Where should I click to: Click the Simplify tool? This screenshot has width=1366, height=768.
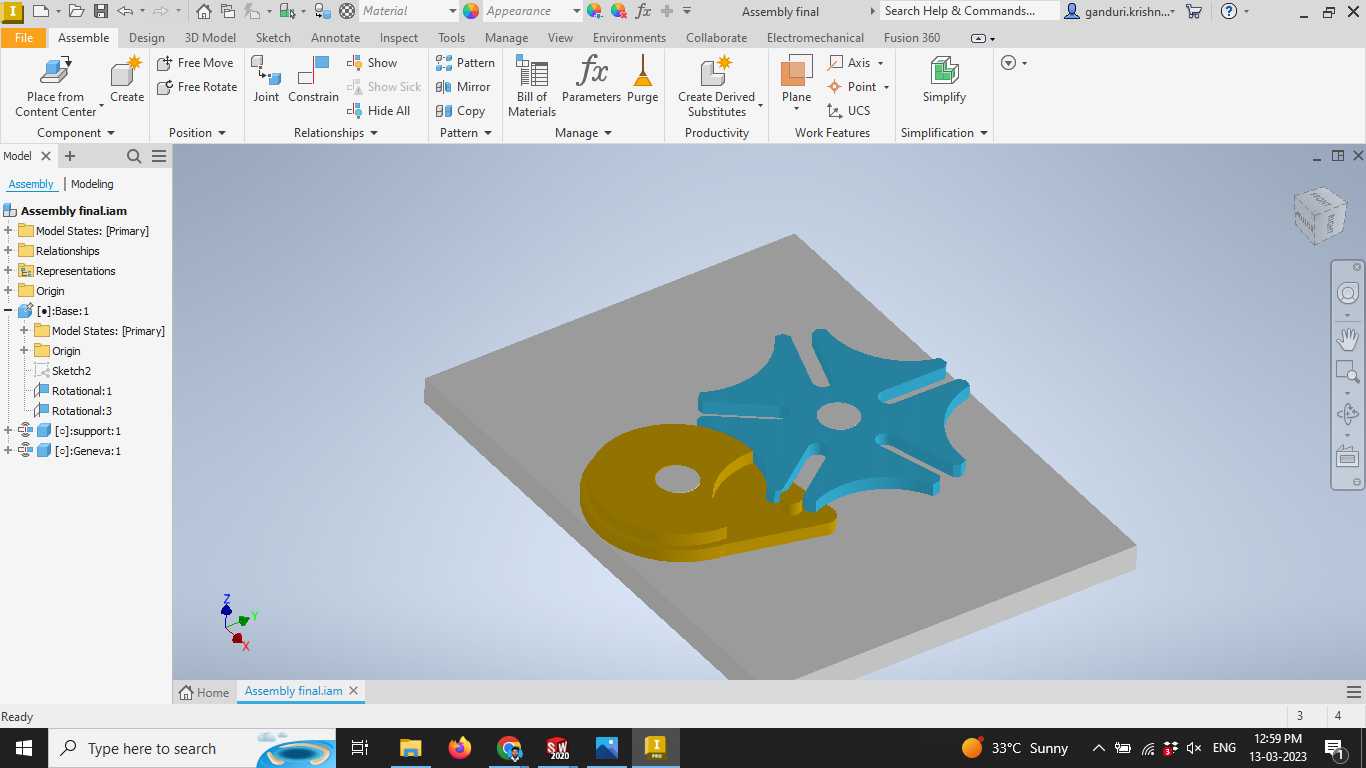point(944,79)
